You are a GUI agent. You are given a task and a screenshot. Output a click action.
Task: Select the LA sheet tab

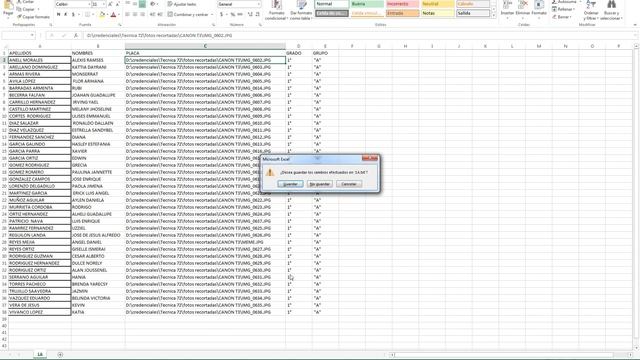click(40, 354)
